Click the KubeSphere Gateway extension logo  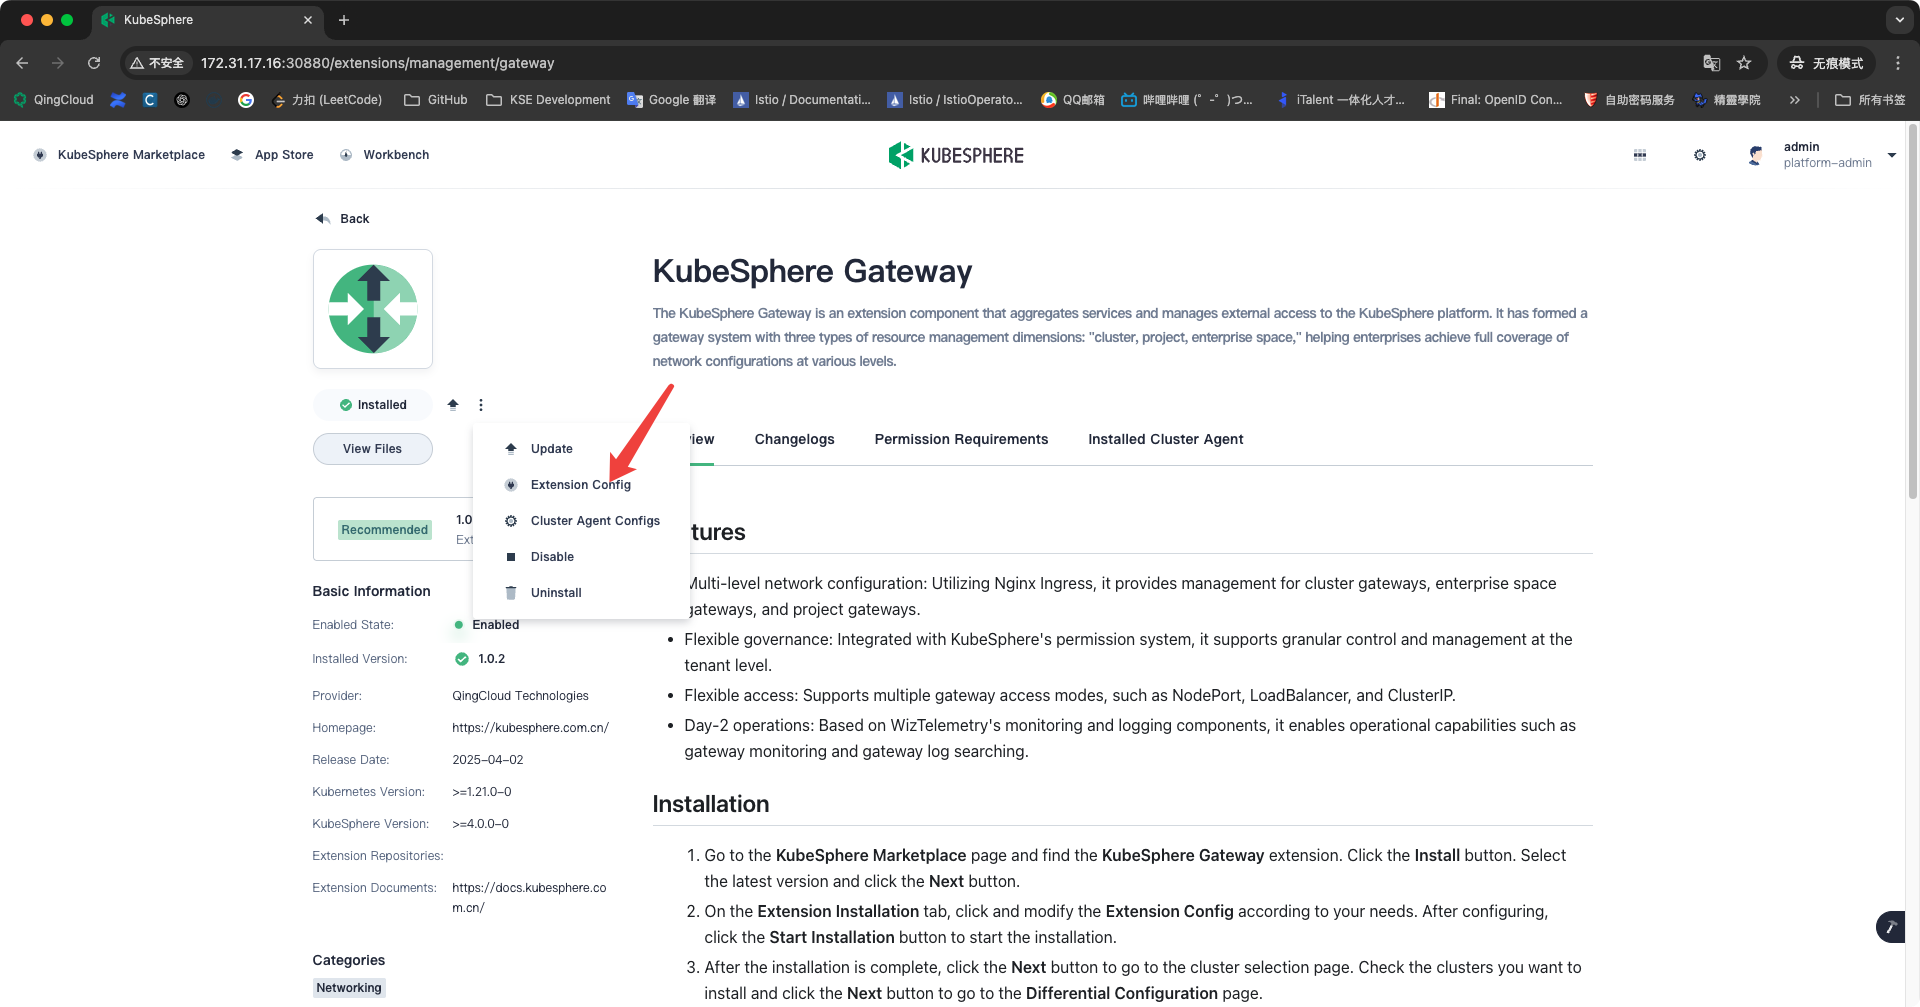point(373,309)
